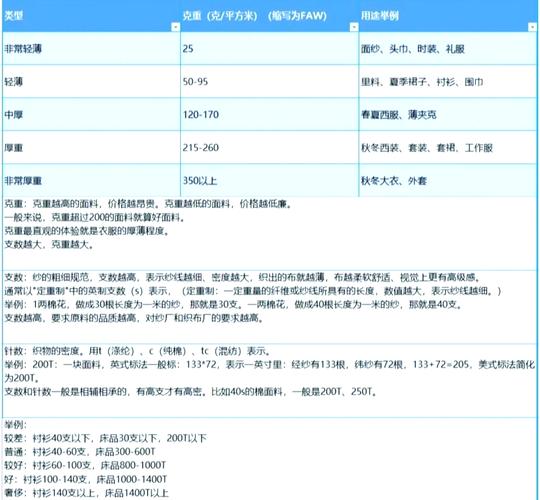
Task: Select the cell 秋冬大衣、外套
Action: 448,180
